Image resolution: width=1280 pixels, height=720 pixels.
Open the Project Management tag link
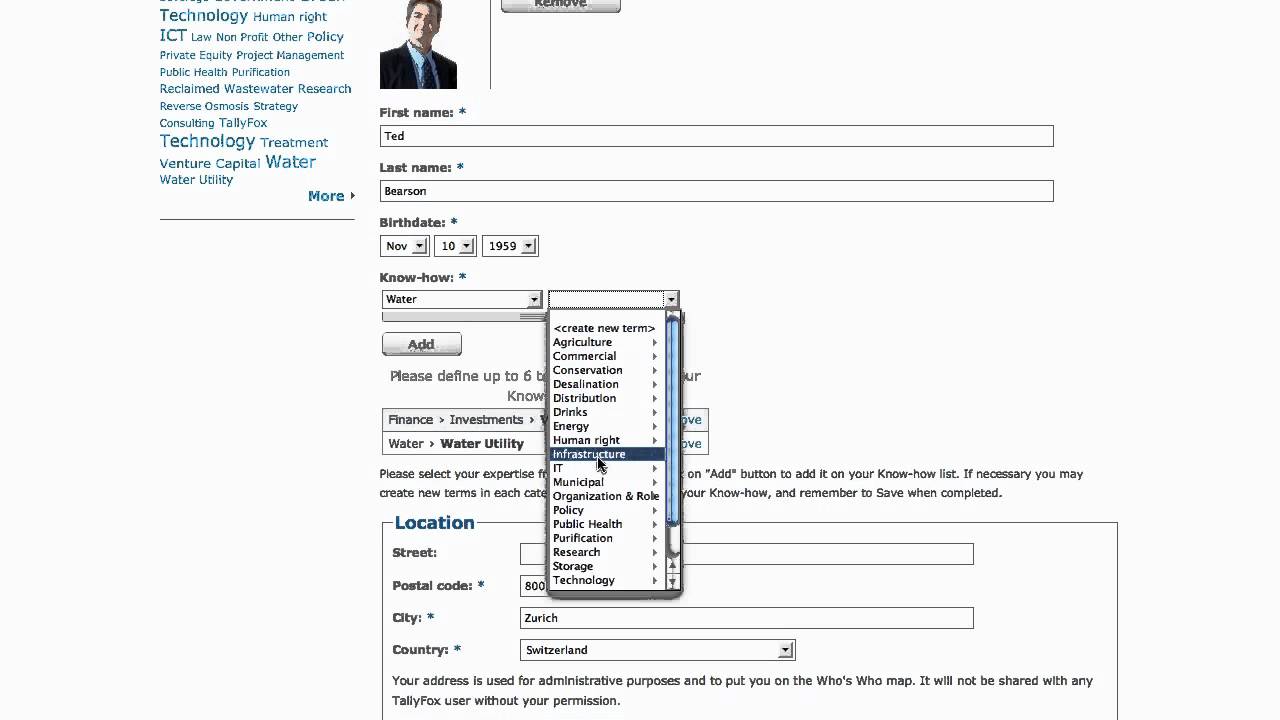point(290,55)
